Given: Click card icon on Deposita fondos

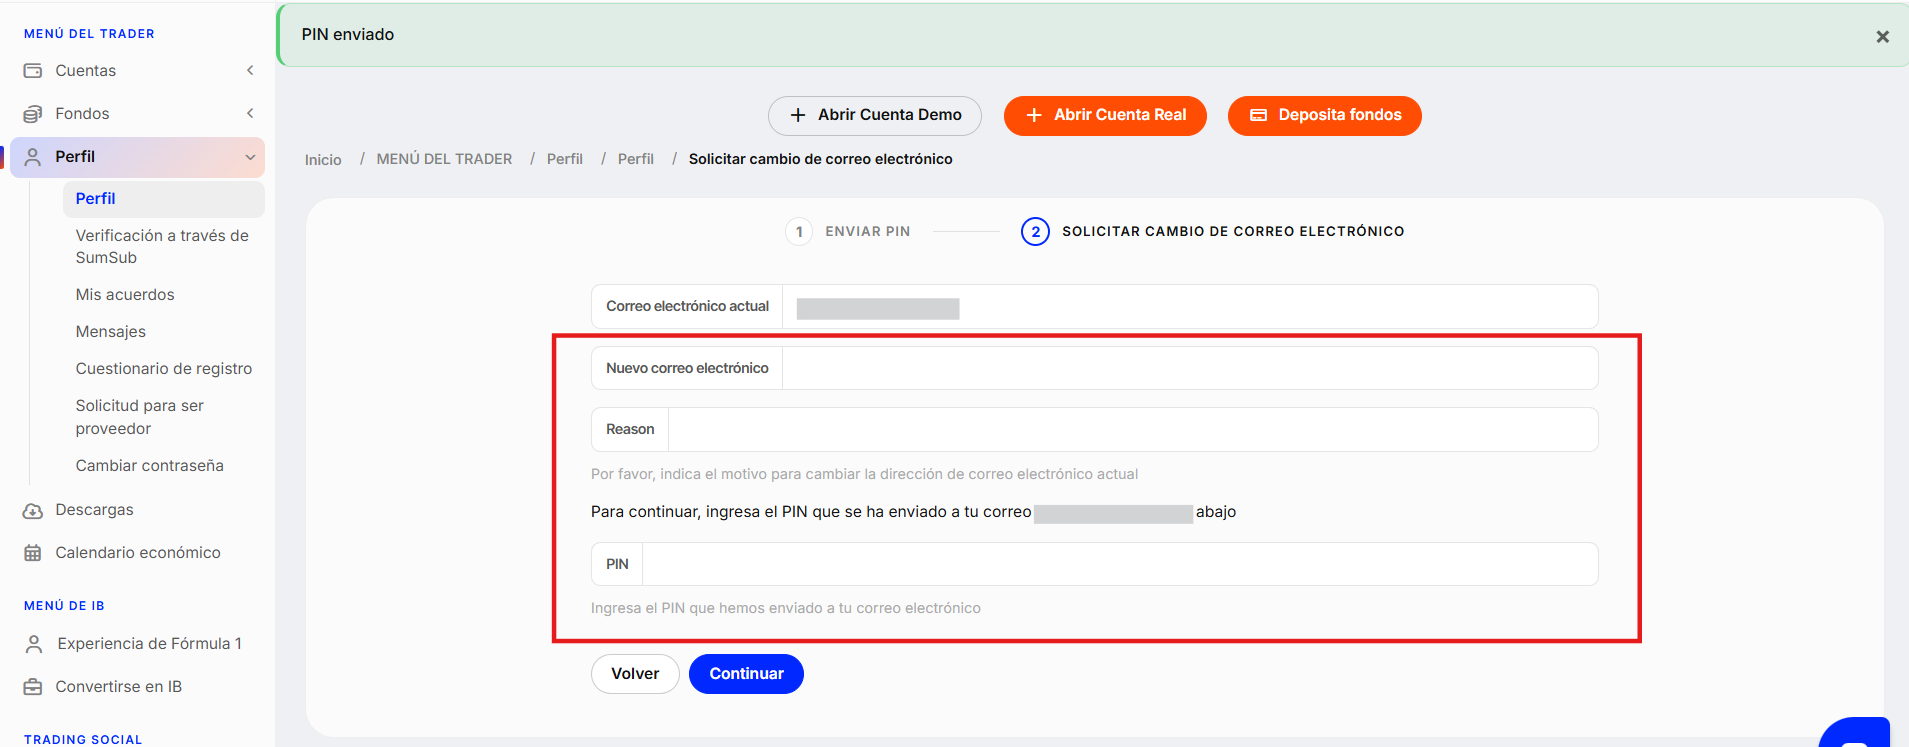Looking at the screenshot, I should [x=1259, y=115].
